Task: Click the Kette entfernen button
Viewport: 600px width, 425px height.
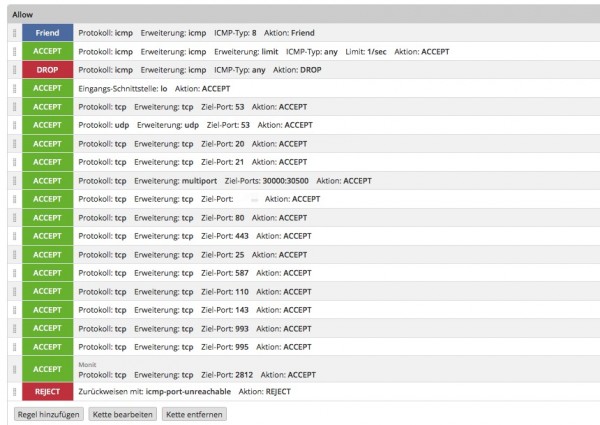Action: click(x=194, y=414)
